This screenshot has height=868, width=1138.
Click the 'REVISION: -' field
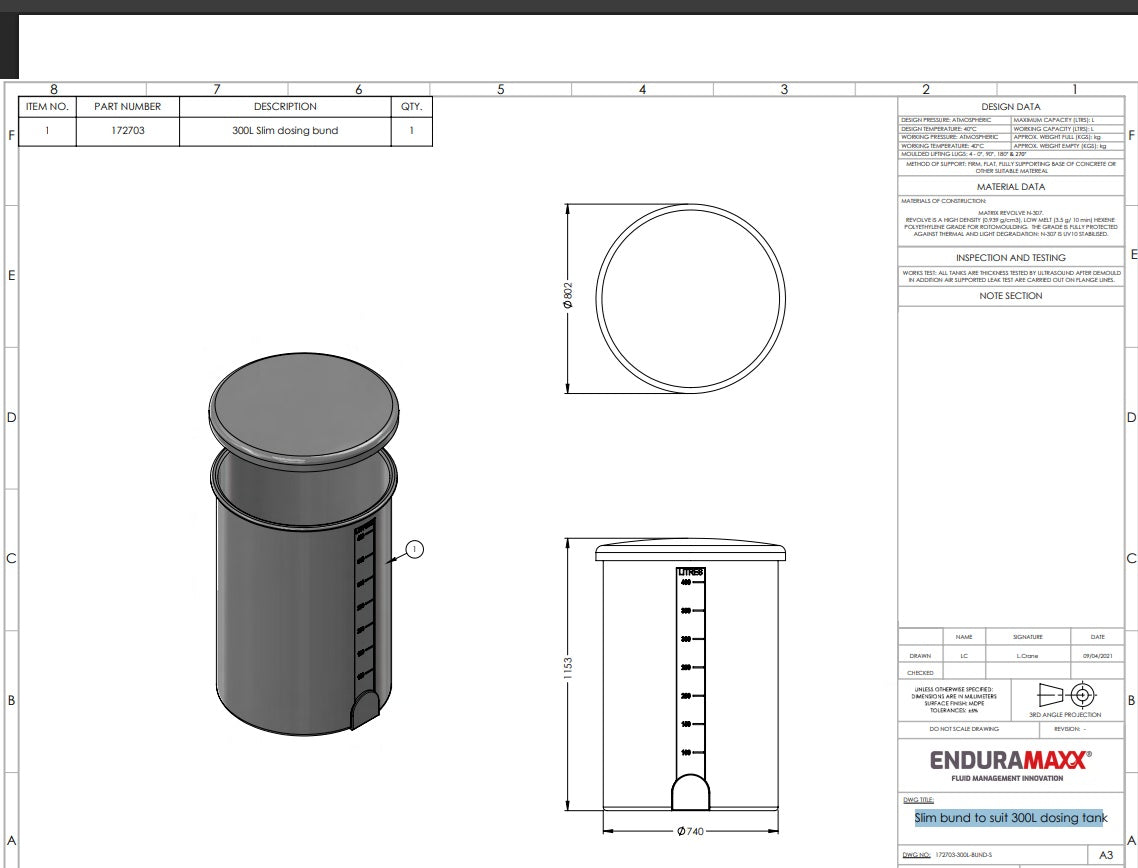[x=1070, y=729]
